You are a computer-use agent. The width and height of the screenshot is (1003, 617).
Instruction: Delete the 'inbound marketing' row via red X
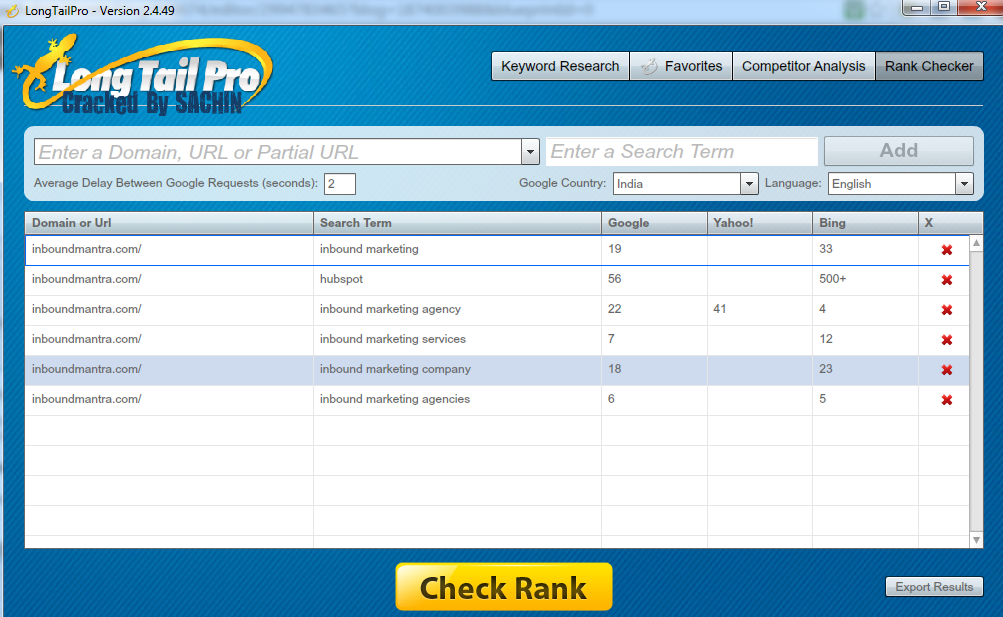click(x=947, y=250)
